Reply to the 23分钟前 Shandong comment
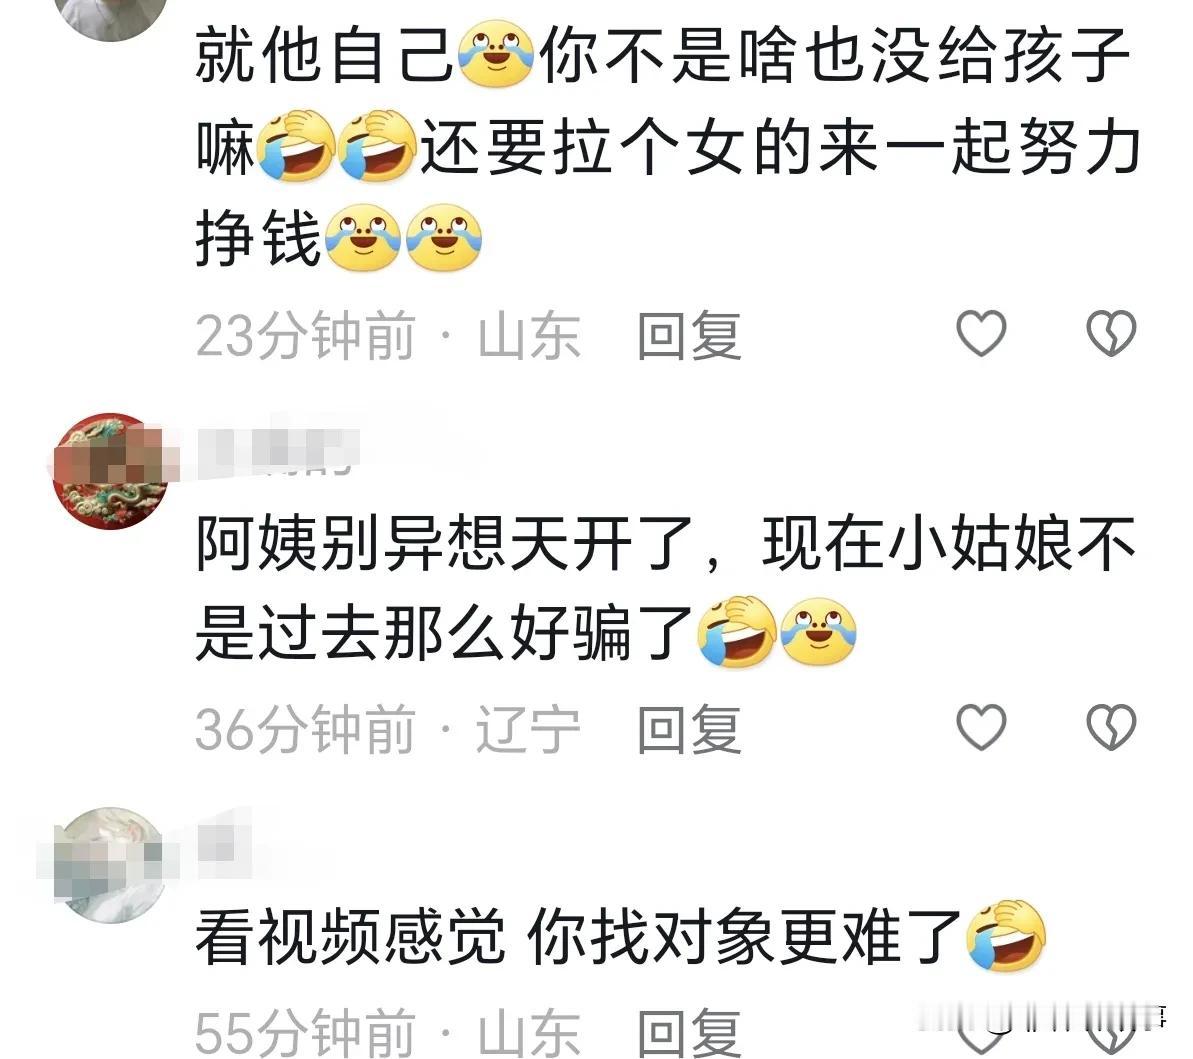The image size is (1193, 1059). (689, 335)
